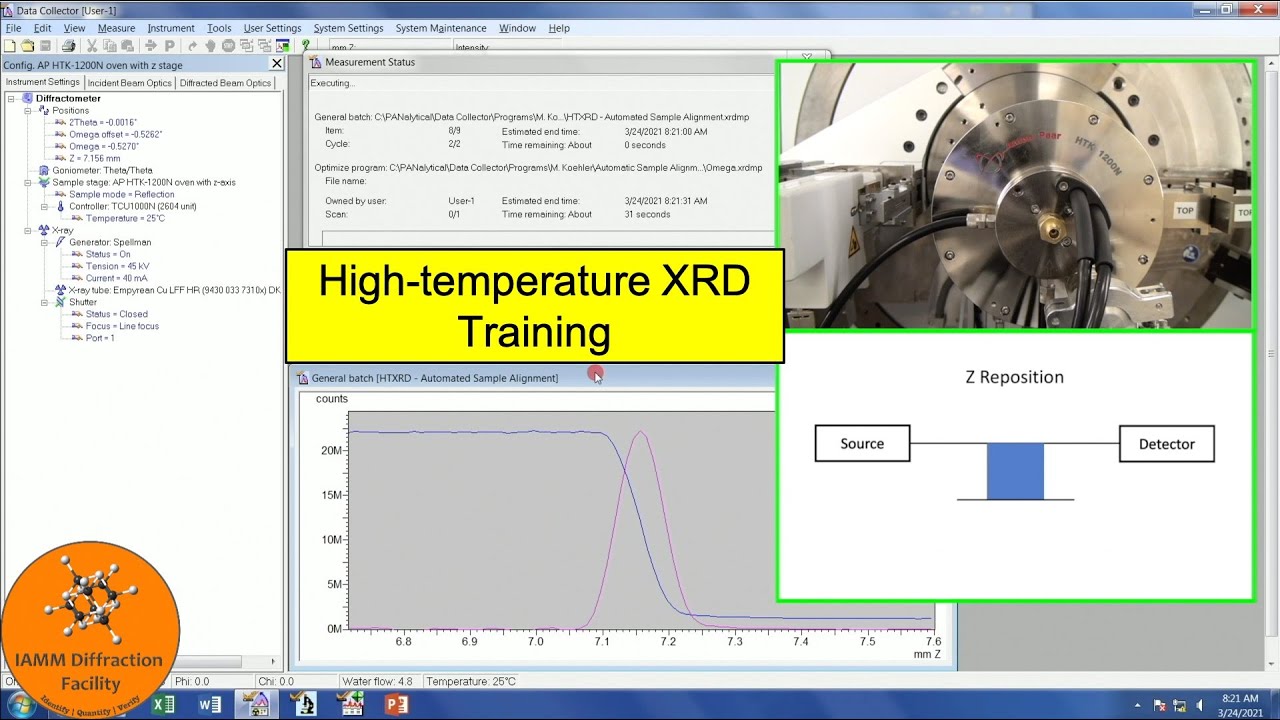1280x720 pixels.
Task: Select Current = 40 mA tree item
Action: tap(117, 278)
